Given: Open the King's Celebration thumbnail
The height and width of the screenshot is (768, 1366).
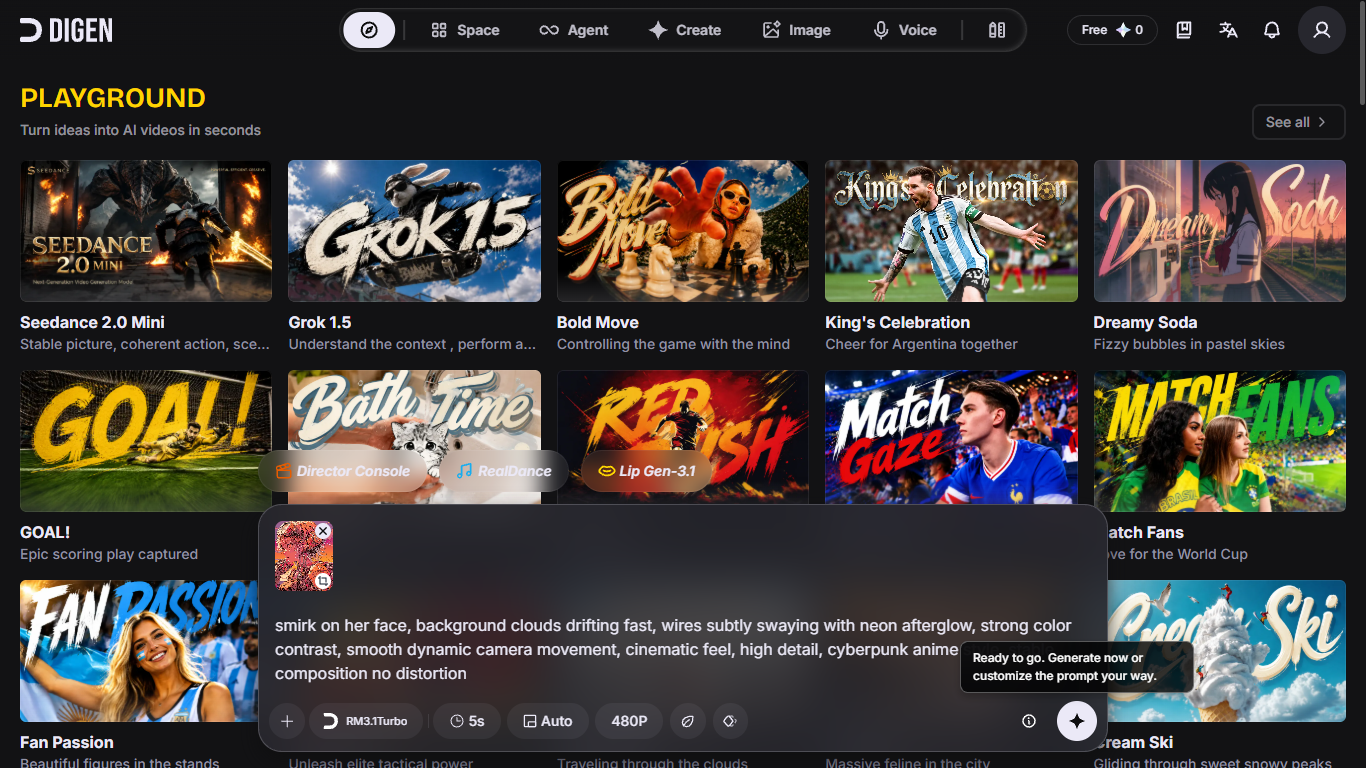Looking at the screenshot, I should pyautogui.click(x=951, y=231).
